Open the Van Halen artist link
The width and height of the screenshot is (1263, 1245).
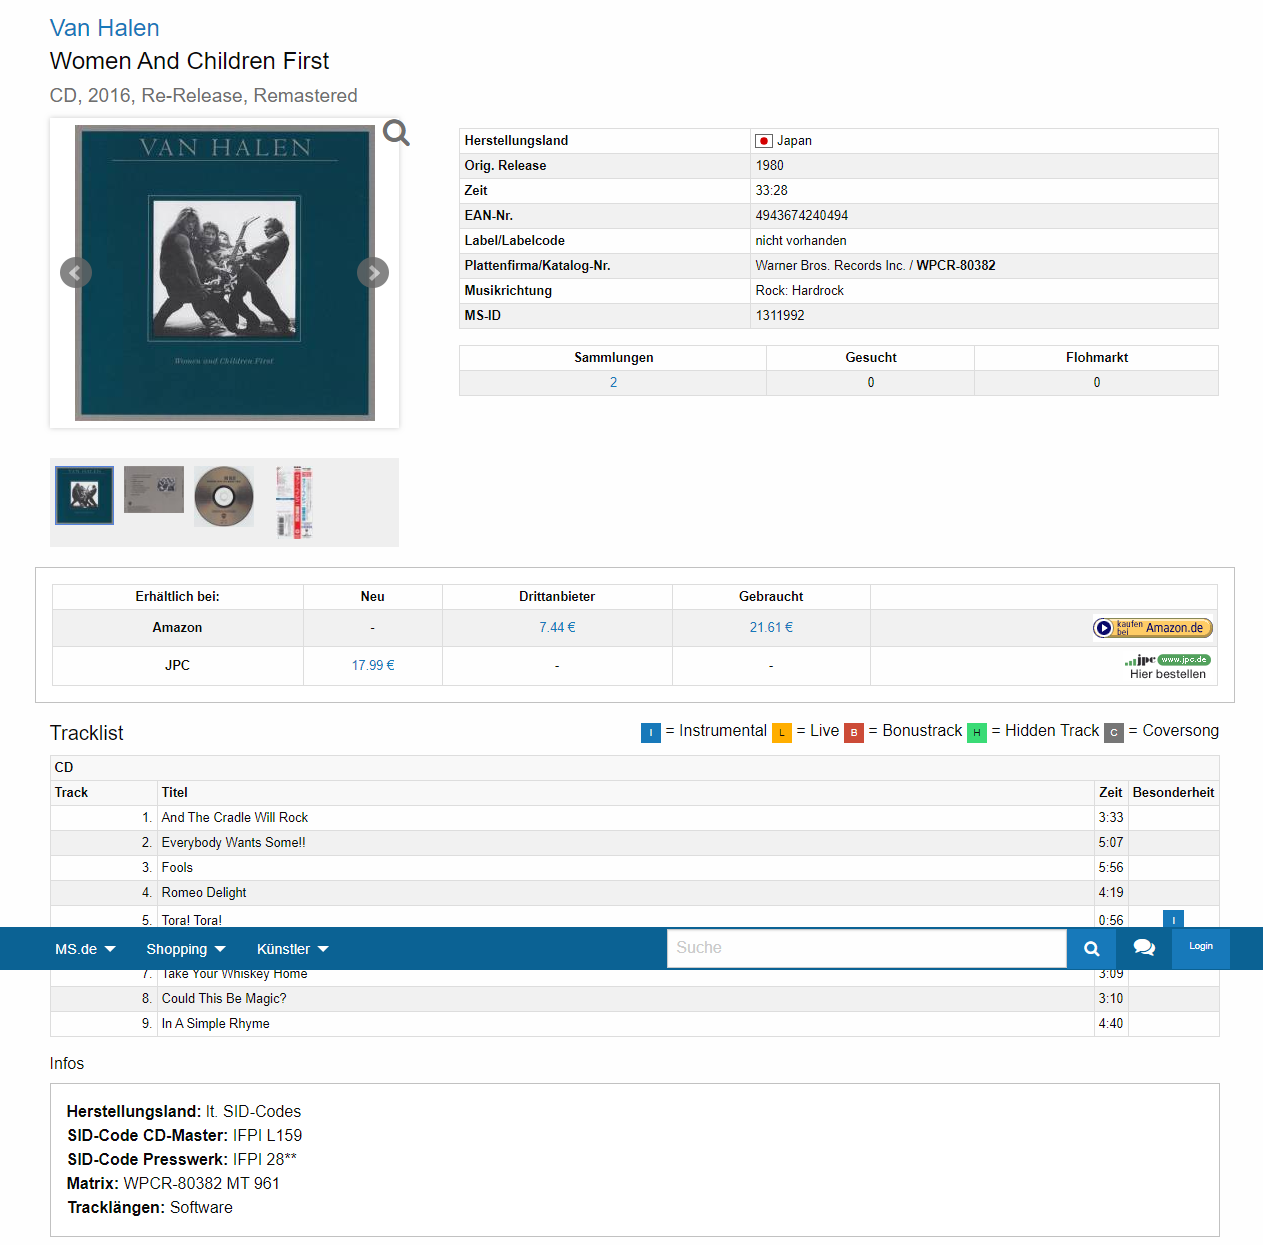click(104, 28)
